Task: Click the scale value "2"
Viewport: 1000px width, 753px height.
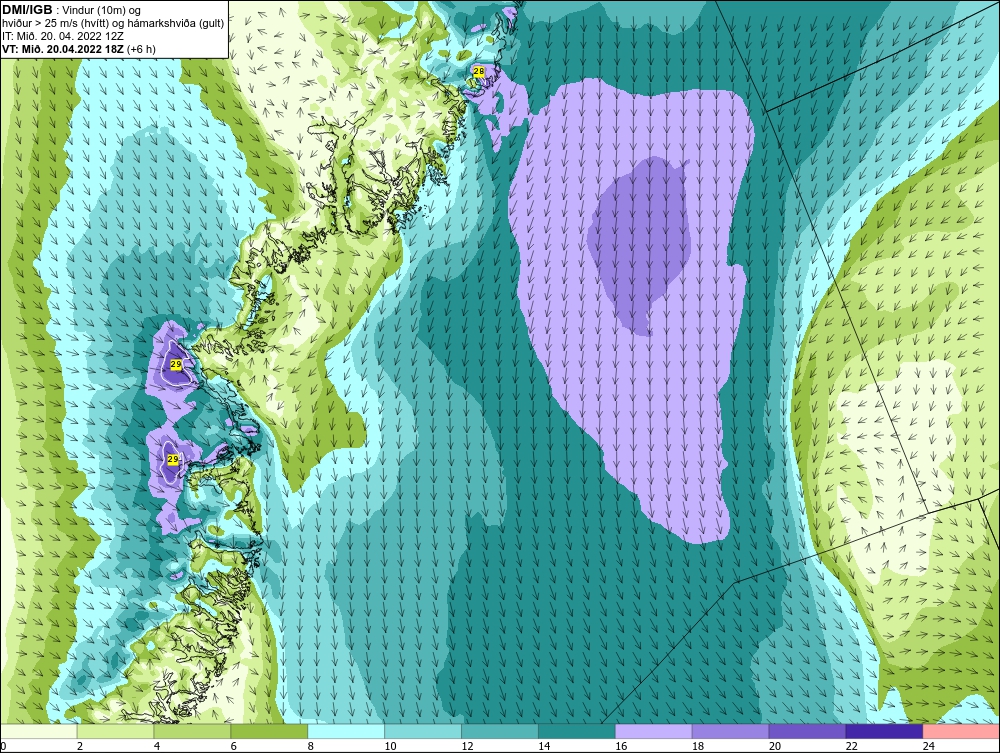Action: [80, 746]
